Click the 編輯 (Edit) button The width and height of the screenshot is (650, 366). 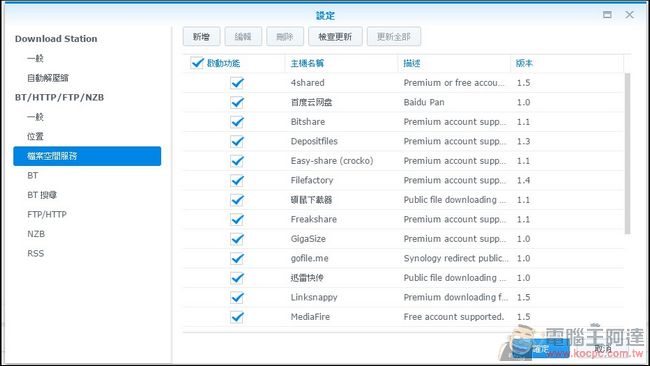(x=243, y=37)
